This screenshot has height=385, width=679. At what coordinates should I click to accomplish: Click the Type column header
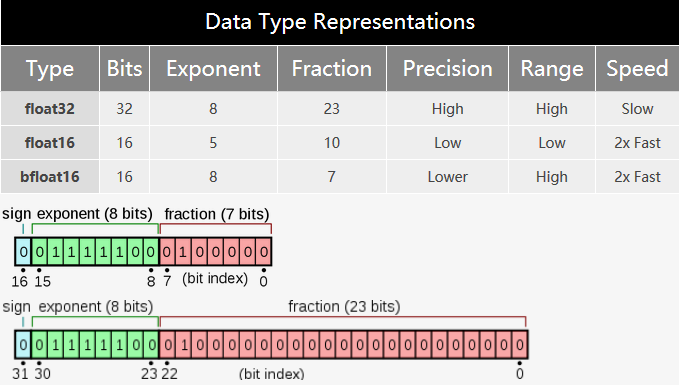coord(50,68)
